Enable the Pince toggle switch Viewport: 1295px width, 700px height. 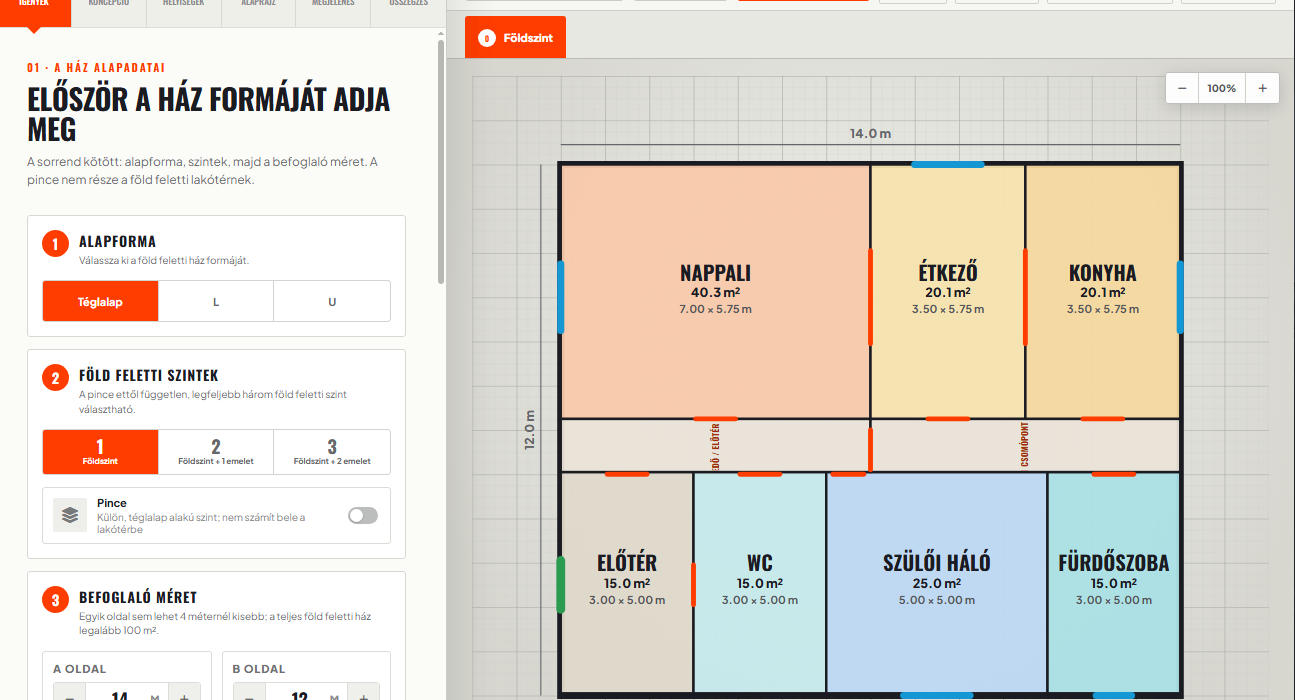[x=363, y=516]
